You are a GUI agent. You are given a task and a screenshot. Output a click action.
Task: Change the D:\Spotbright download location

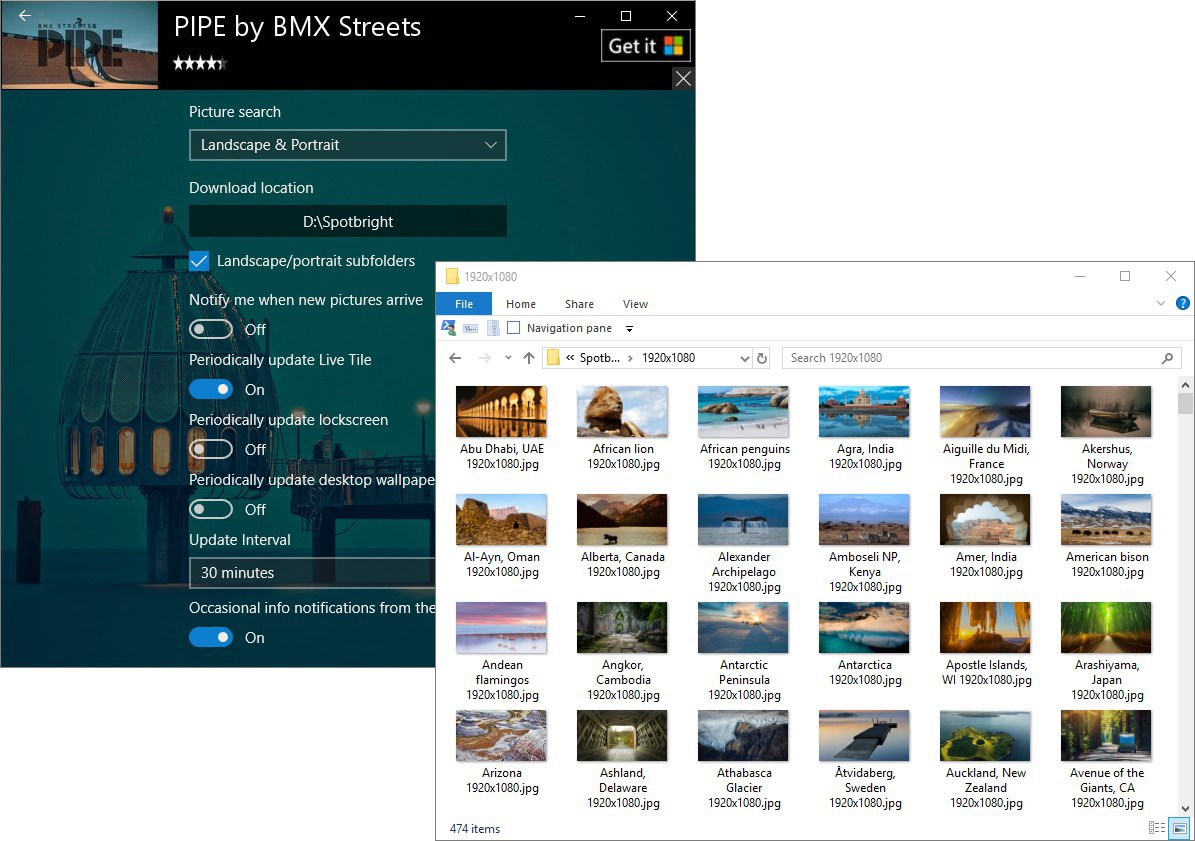coord(348,222)
